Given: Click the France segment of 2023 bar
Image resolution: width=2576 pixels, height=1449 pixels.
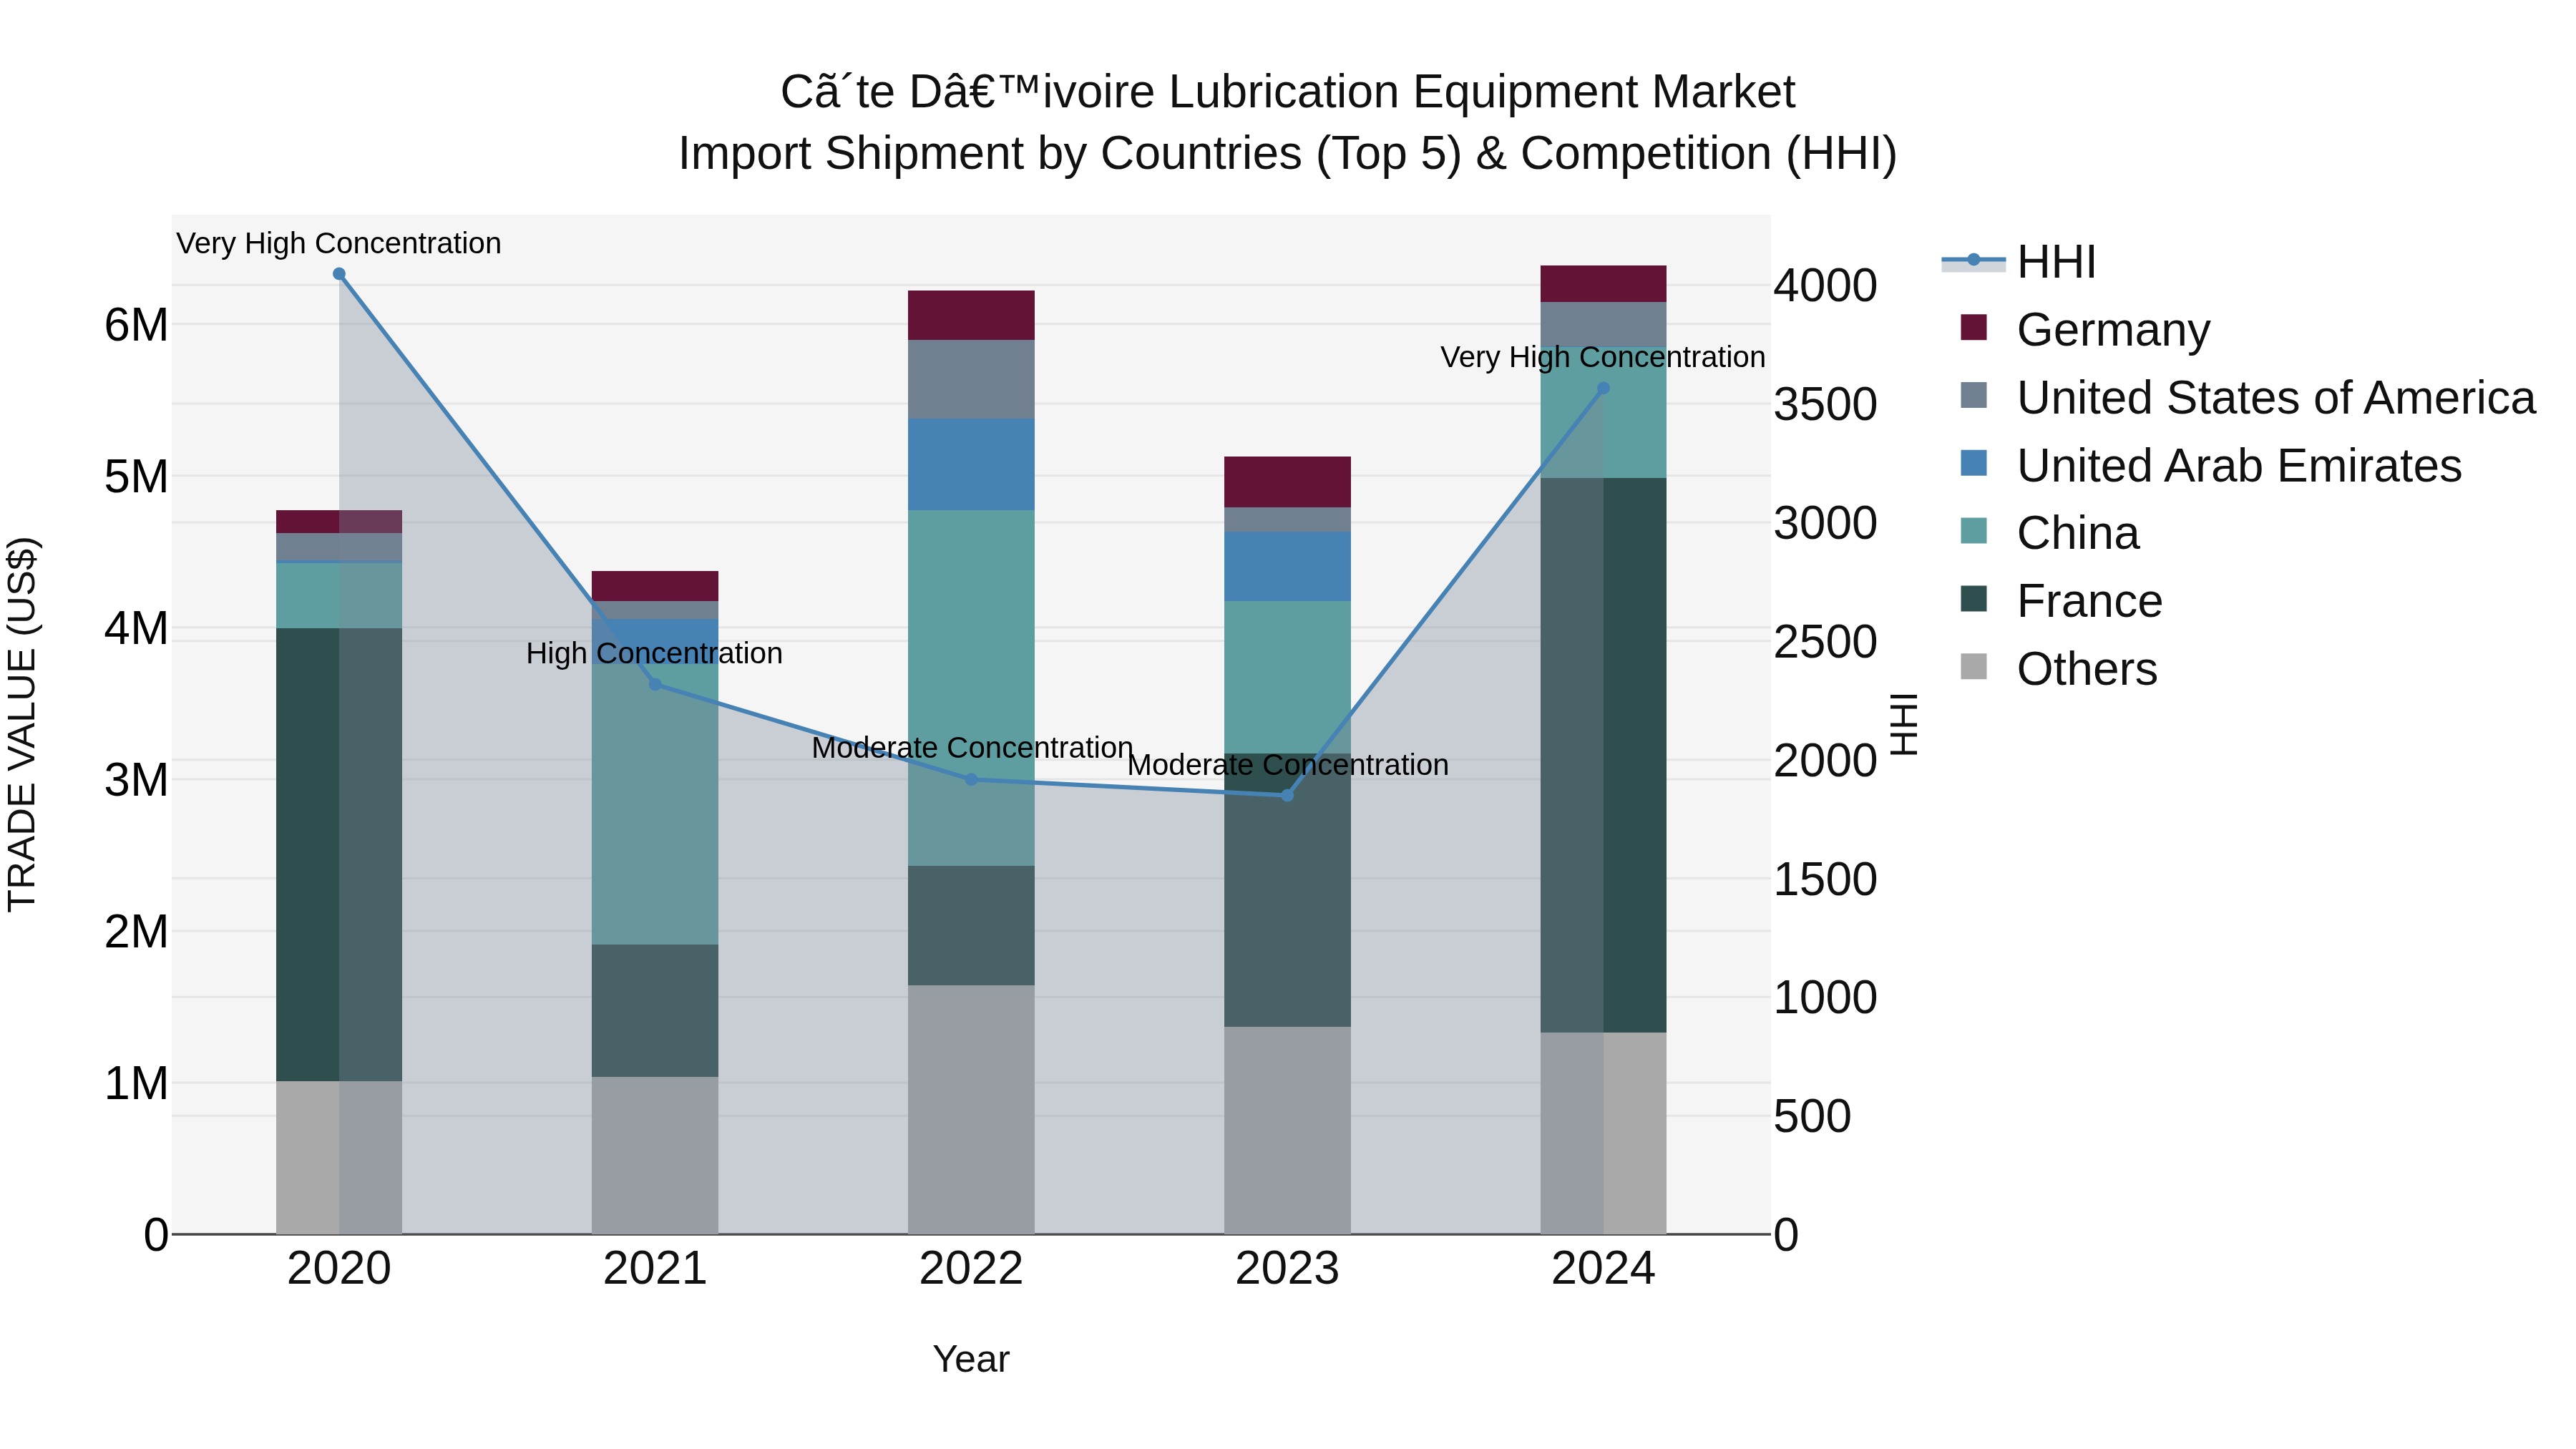Looking at the screenshot, I should click(1287, 890).
